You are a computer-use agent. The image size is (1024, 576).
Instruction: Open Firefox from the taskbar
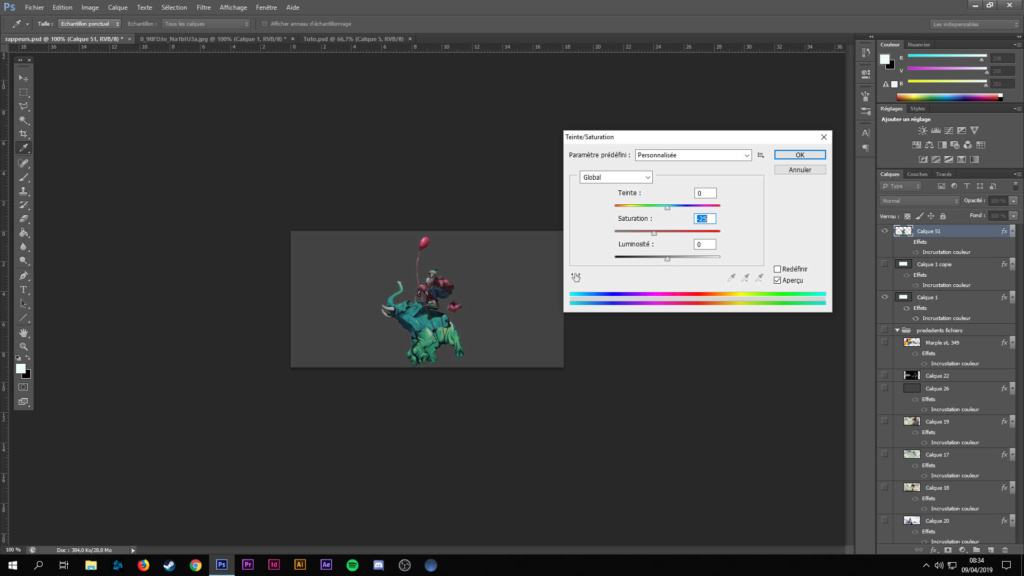pyautogui.click(x=143, y=565)
